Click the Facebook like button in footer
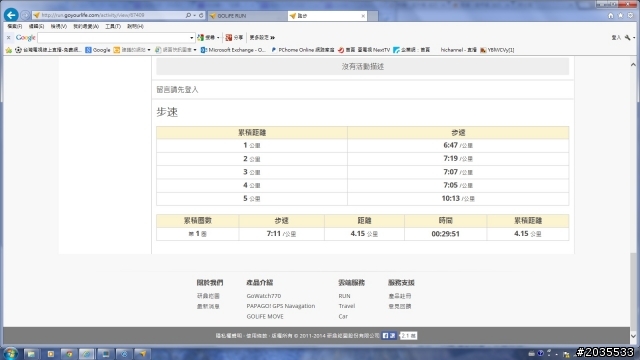 point(389,336)
